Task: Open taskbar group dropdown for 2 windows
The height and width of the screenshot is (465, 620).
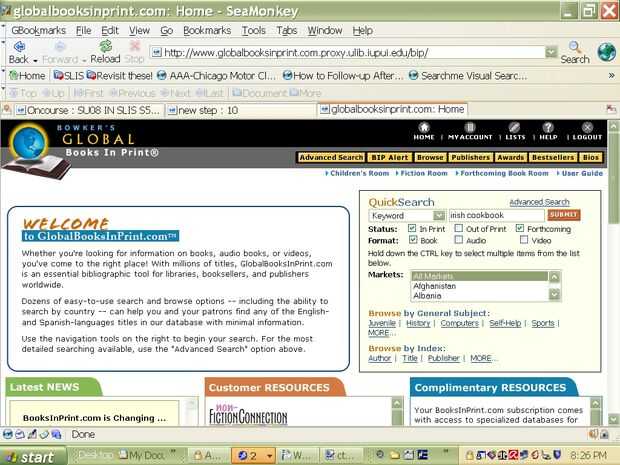Action: pyautogui.click(x=269, y=456)
